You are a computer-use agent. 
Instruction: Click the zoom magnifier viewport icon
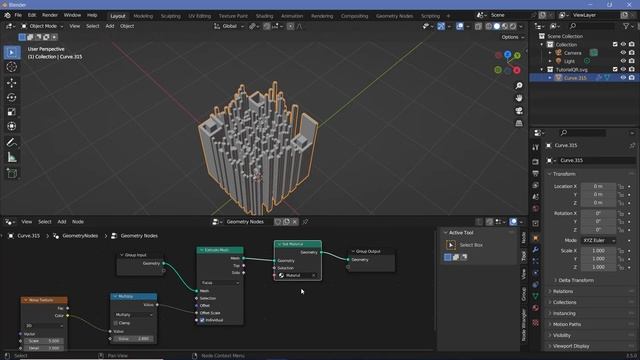(519, 86)
